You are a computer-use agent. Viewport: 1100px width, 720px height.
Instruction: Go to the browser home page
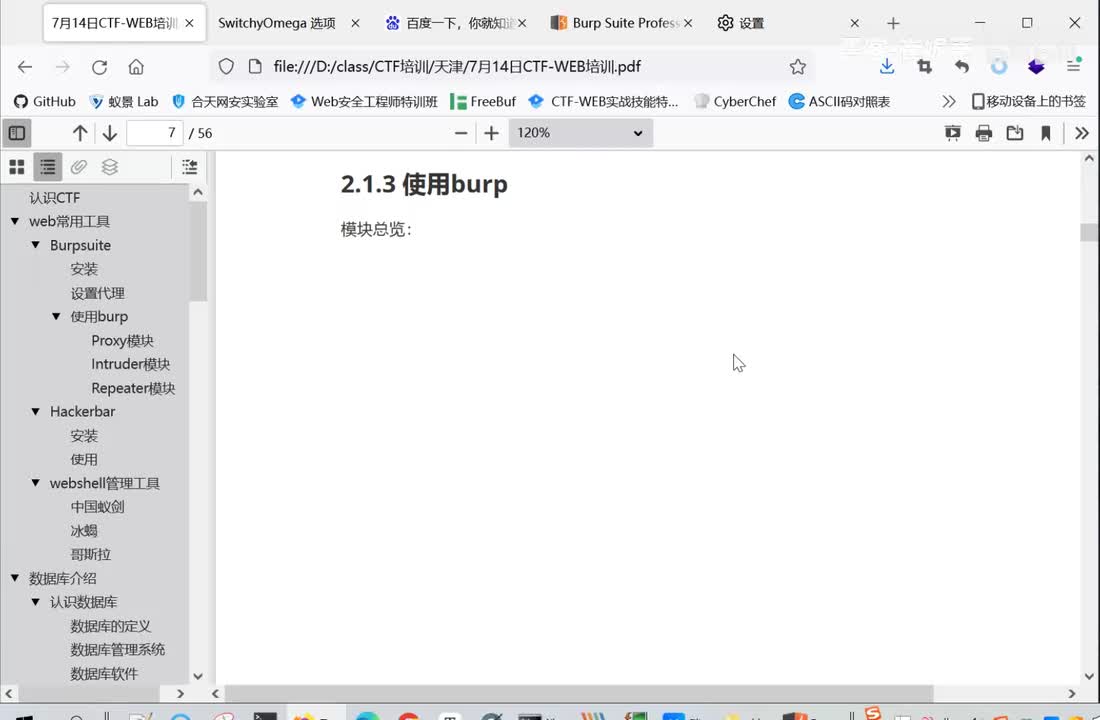135,67
